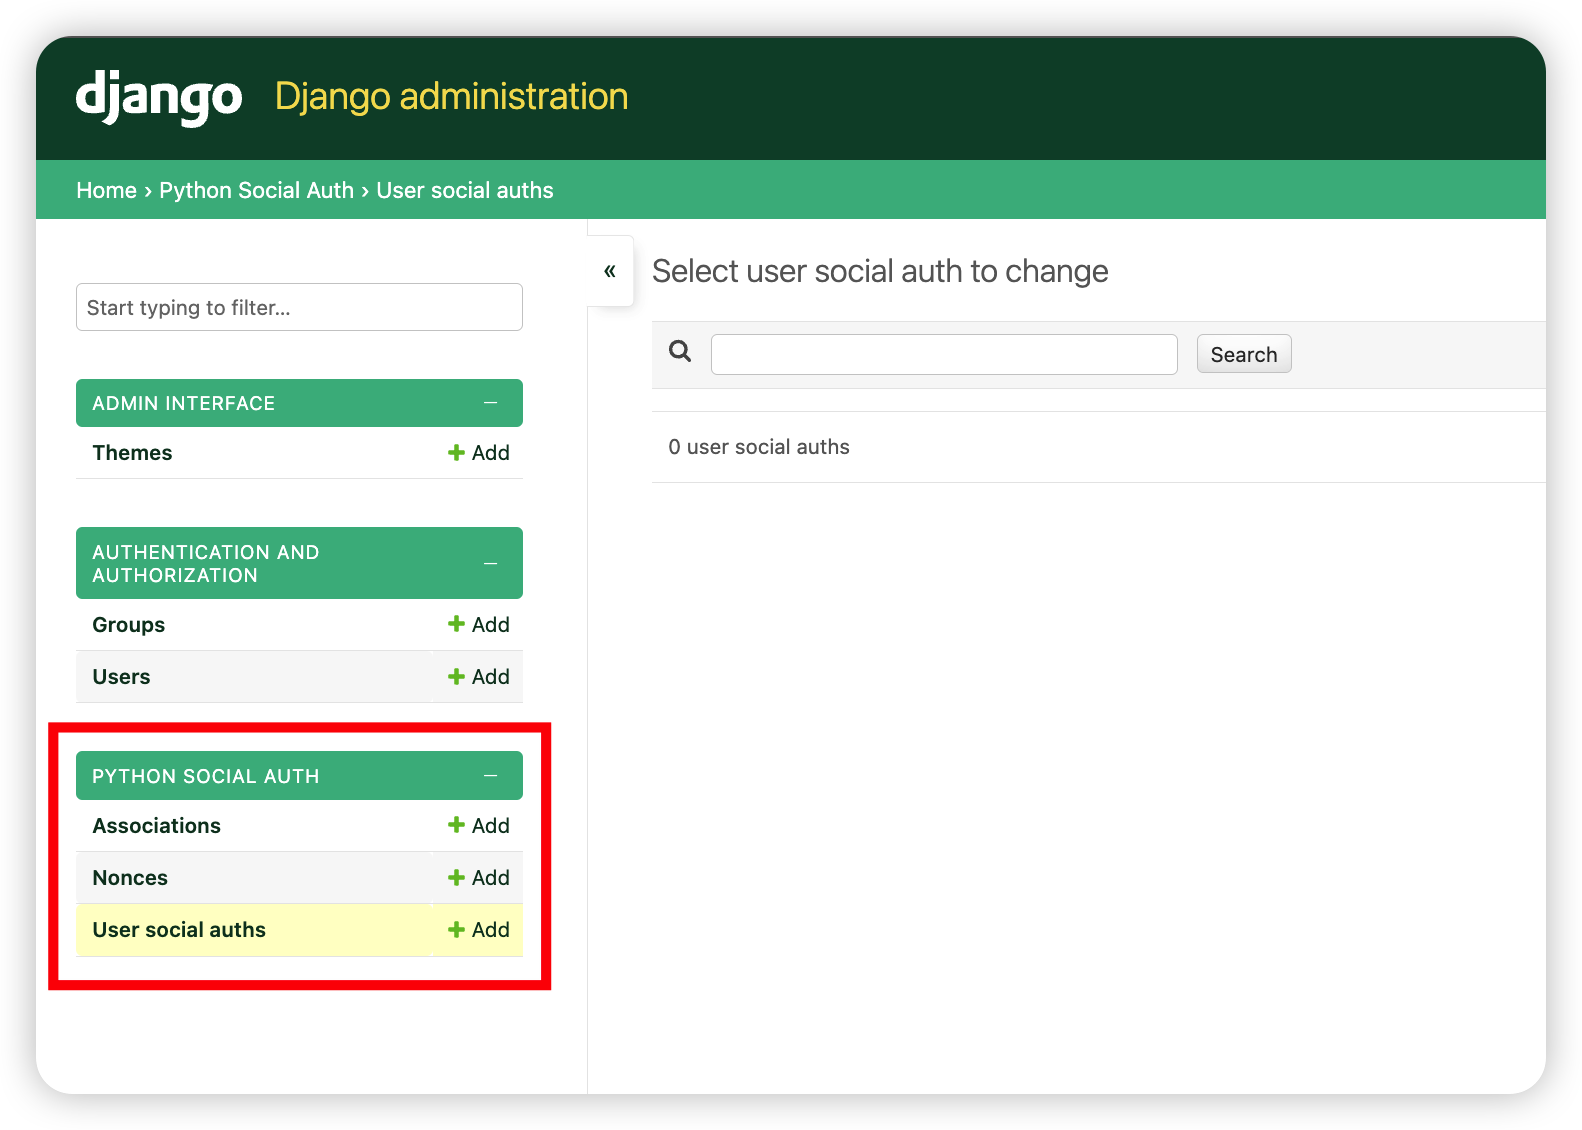Open Groups model list
The image size is (1582, 1130).
(x=128, y=625)
